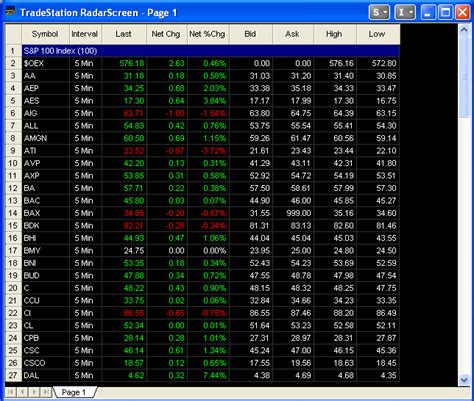Click the High column header
Screen dimensions: 474x401
(335, 34)
